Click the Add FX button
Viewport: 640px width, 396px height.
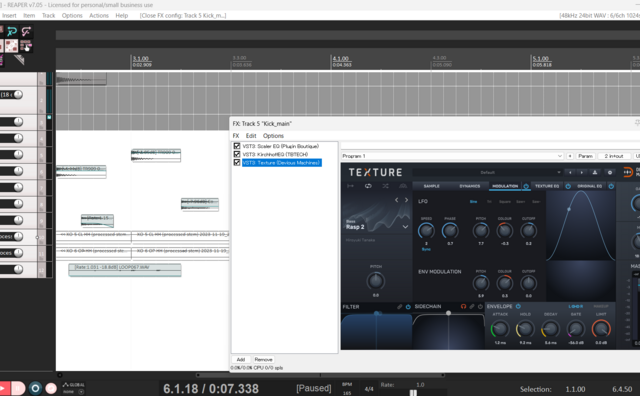241,360
